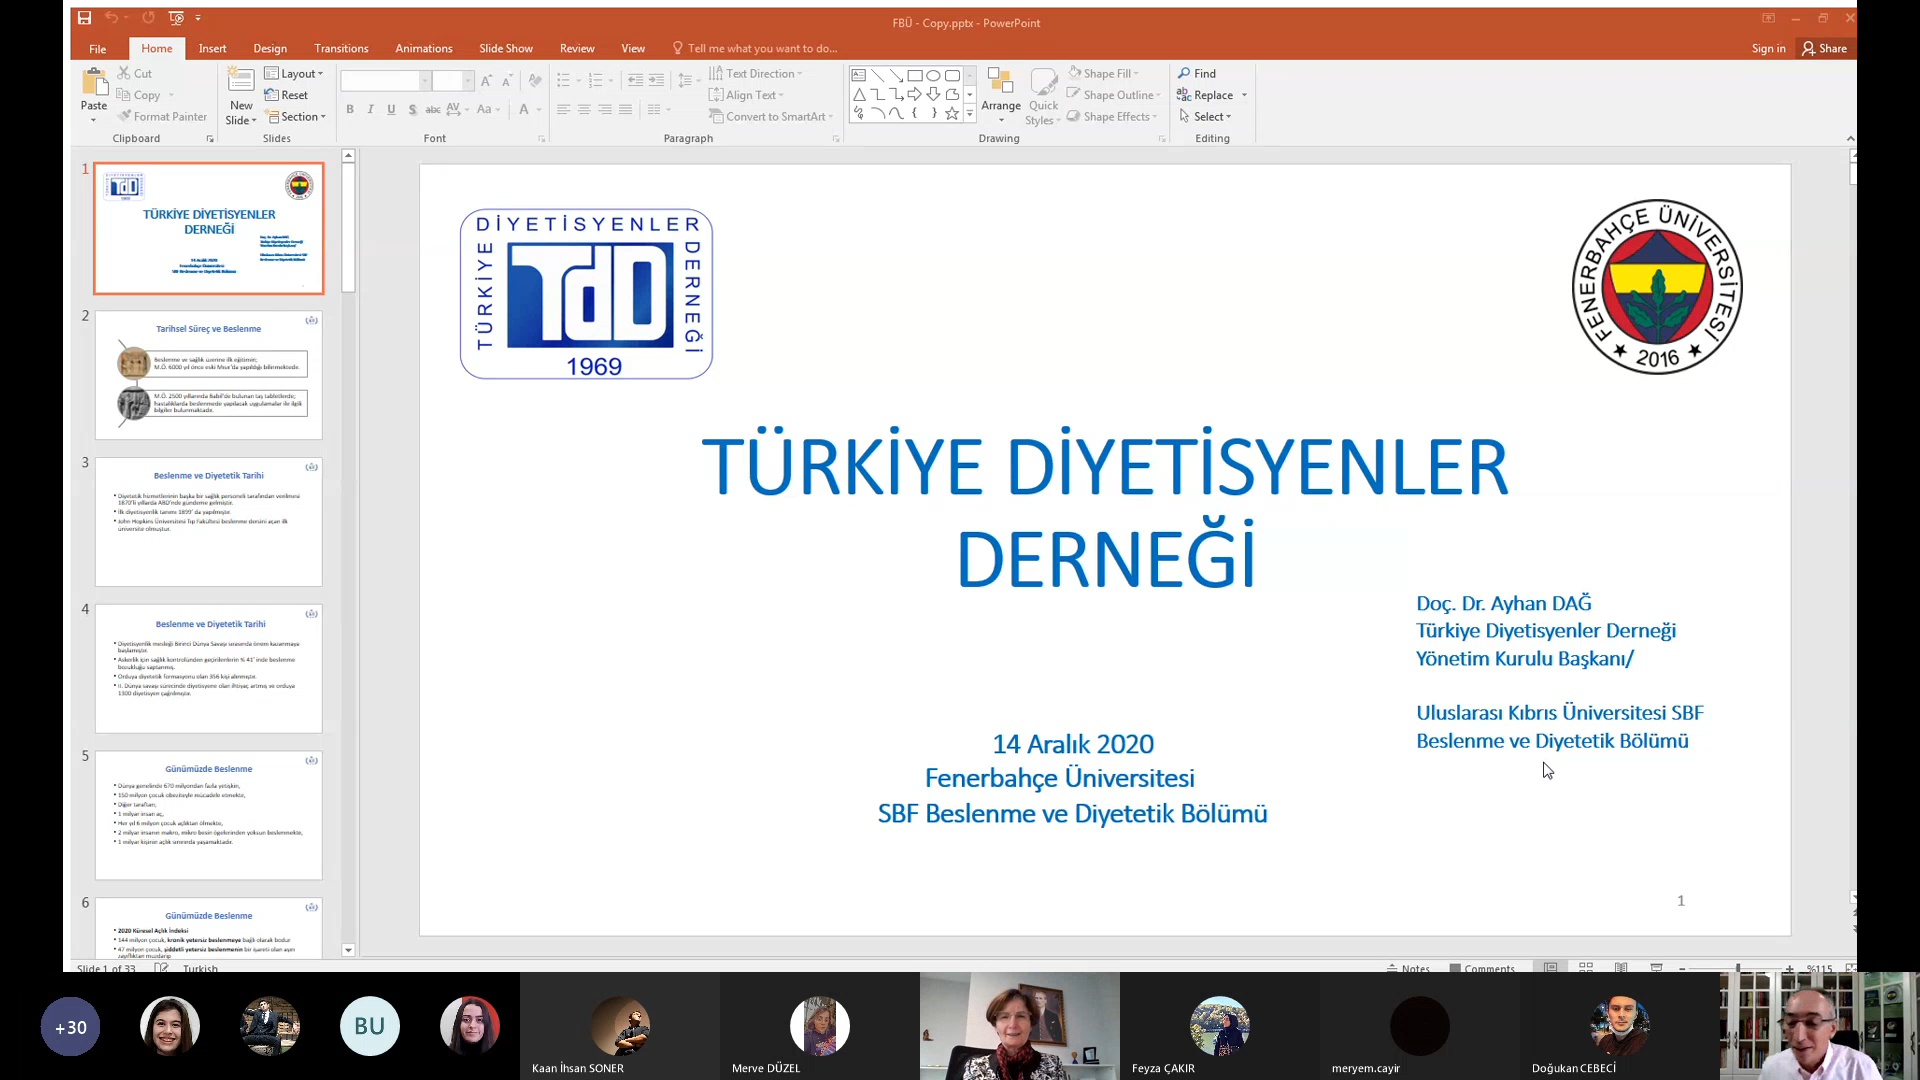The height and width of the screenshot is (1080, 1920).
Task: Select the 5-point Star shape
Action: coord(952,113)
